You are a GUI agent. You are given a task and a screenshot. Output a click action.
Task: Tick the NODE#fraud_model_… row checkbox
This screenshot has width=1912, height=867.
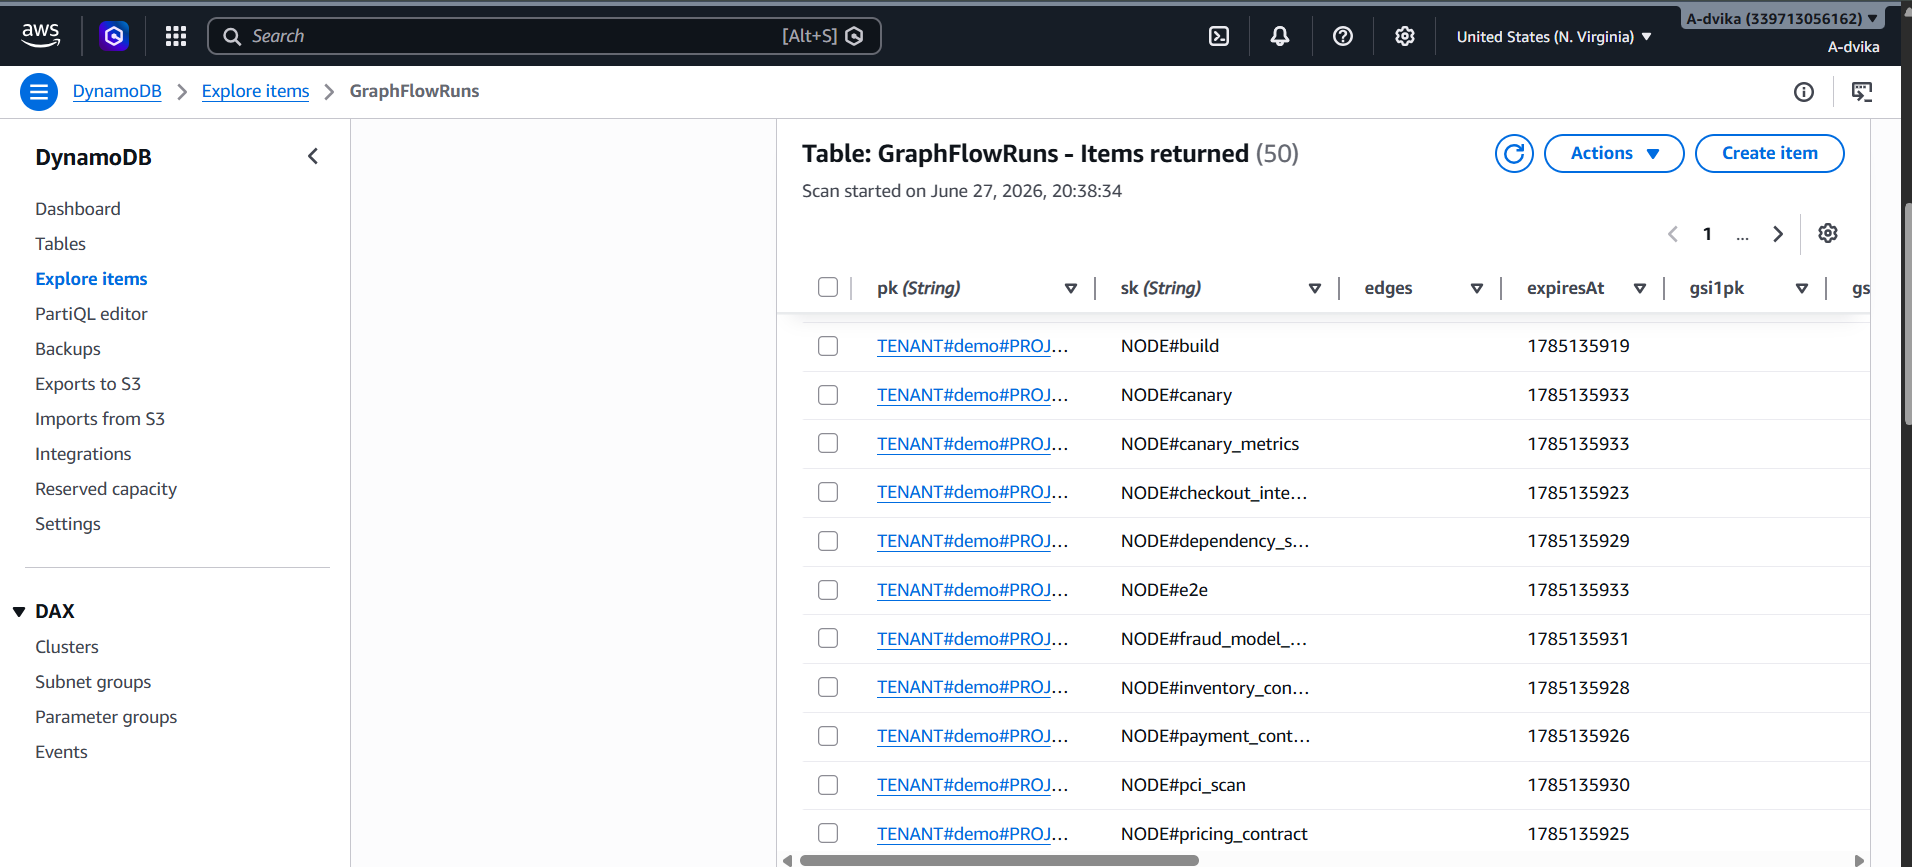tap(828, 638)
